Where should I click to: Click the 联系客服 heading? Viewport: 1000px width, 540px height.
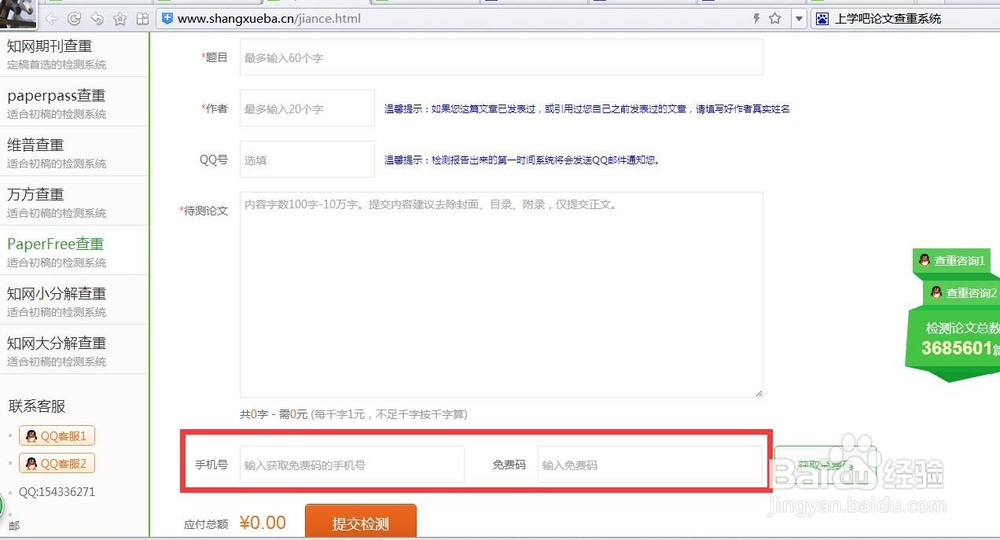pyautogui.click(x=37, y=406)
